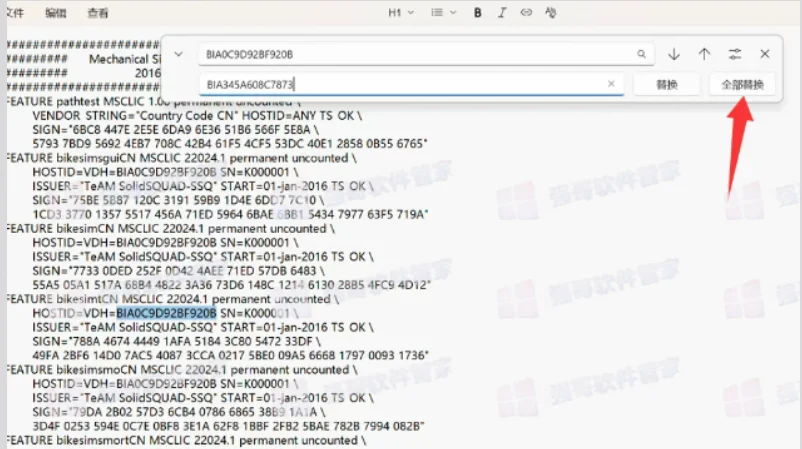This screenshot has width=802, height=449.
Task: Click the line 'SIGN="79DA 2B02 57D3'
Action: coord(179,412)
